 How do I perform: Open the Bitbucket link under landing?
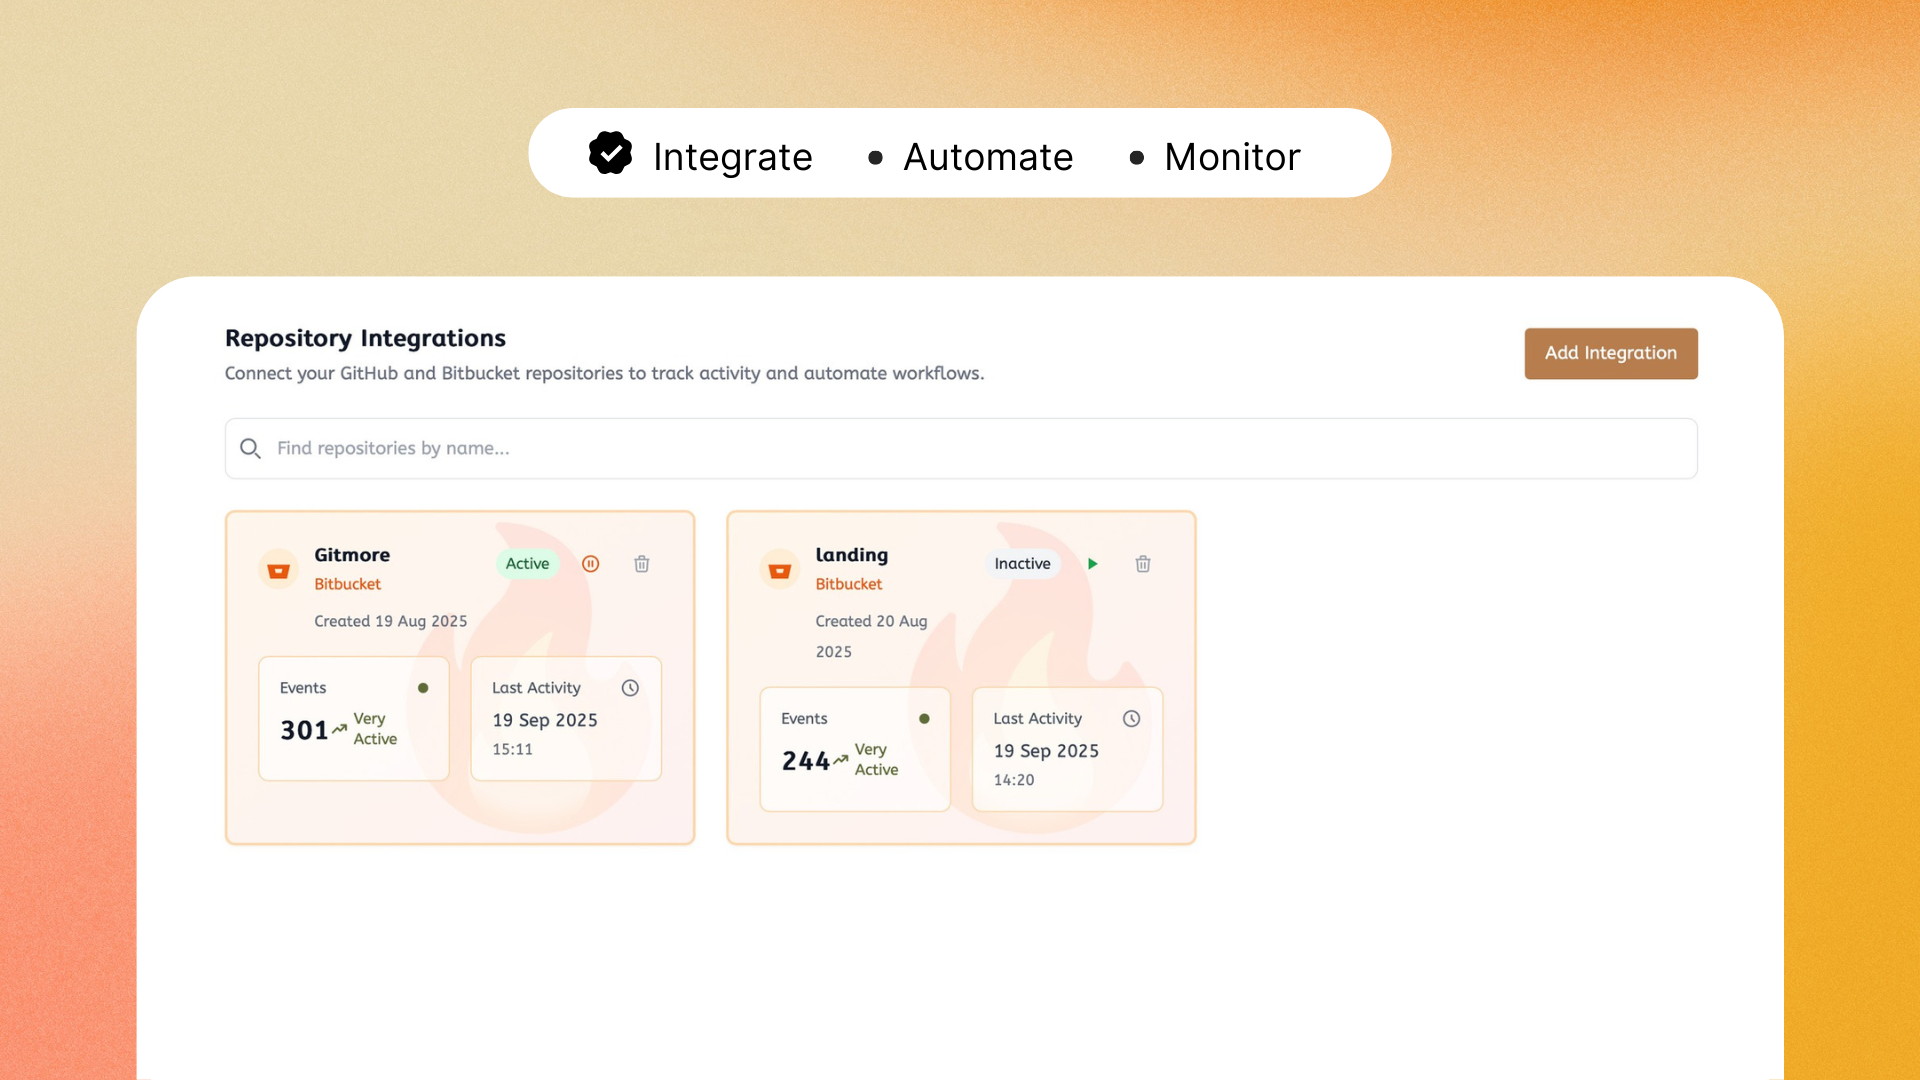click(x=847, y=584)
